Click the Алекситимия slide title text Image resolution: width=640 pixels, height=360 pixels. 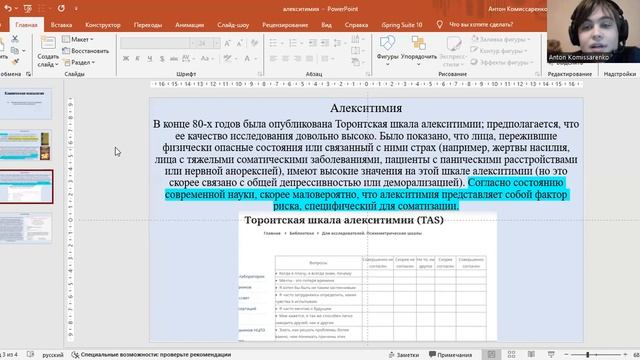pyautogui.click(x=366, y=108)
